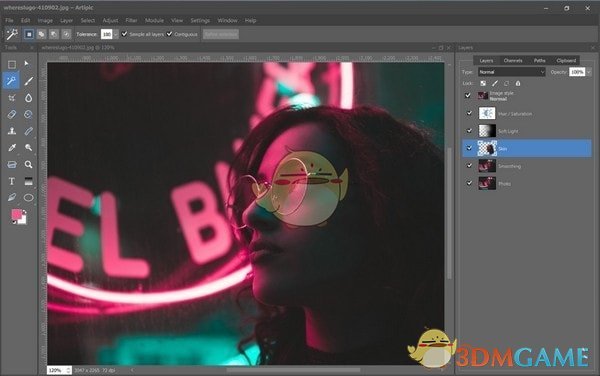
Task: Open the Image menu
Action: [x=45, y=20]
